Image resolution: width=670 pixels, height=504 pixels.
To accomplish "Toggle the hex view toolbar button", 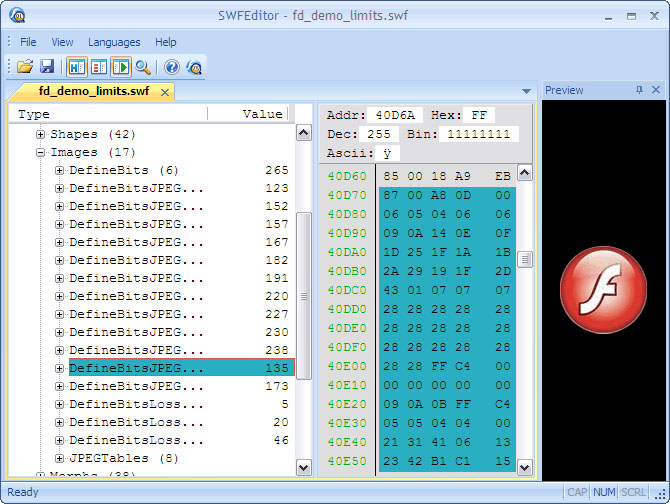I will click(77, 67).
